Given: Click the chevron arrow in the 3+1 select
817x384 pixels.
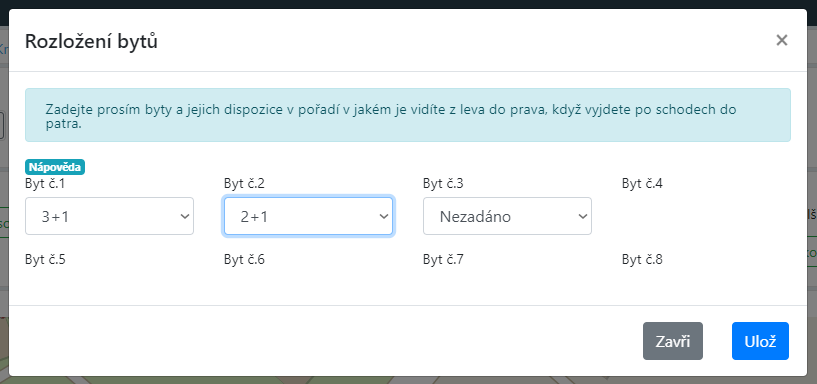Looking at the screenshot, I should (184, 216).
